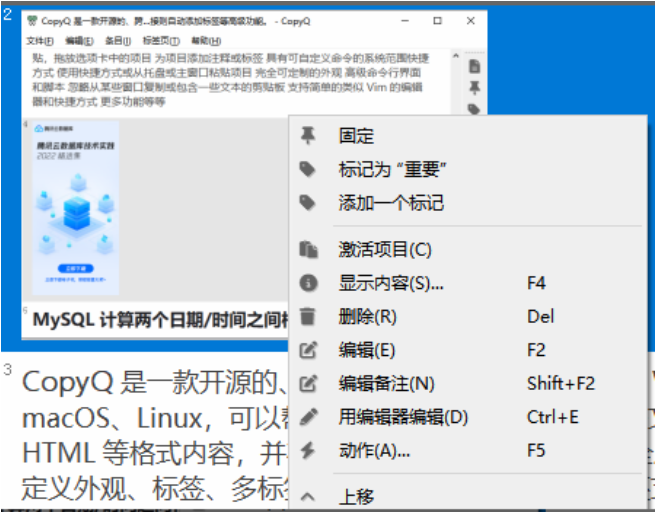655x512 pixels.
Task: Open 动作(A)... from the context menu
Action: (467, 451)
